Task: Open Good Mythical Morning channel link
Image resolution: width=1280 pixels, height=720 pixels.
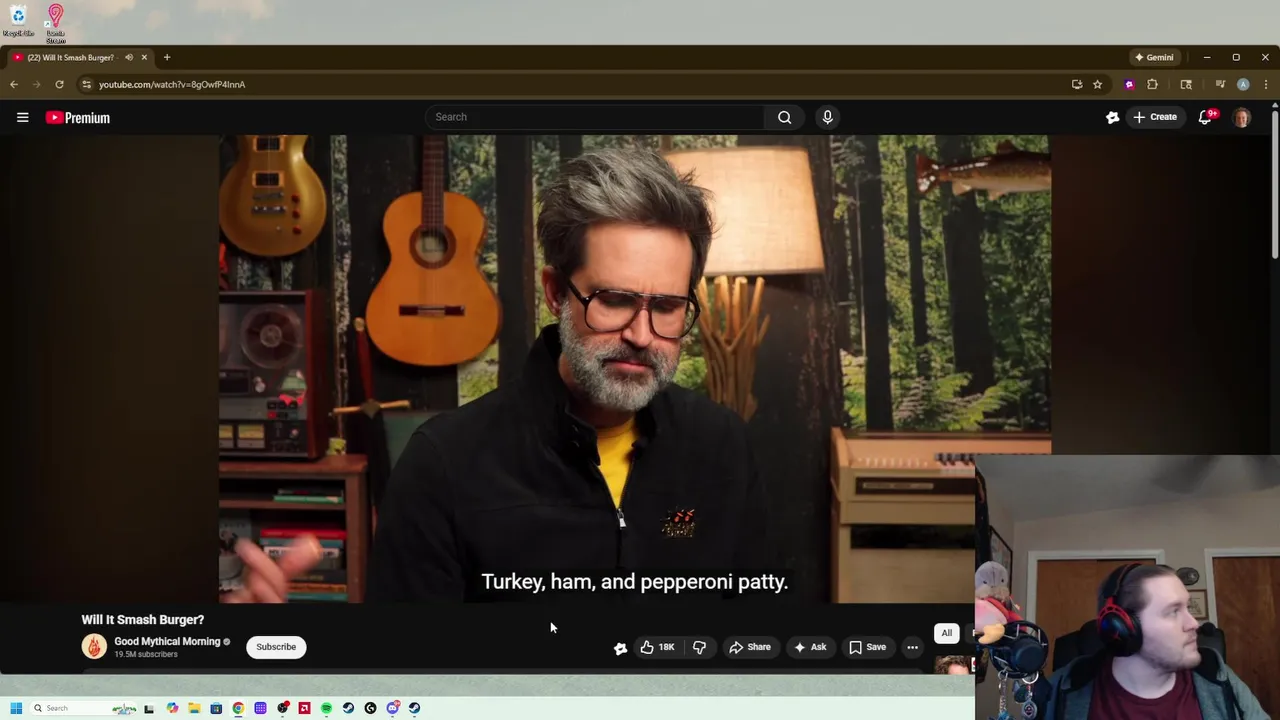Action: 167,641
